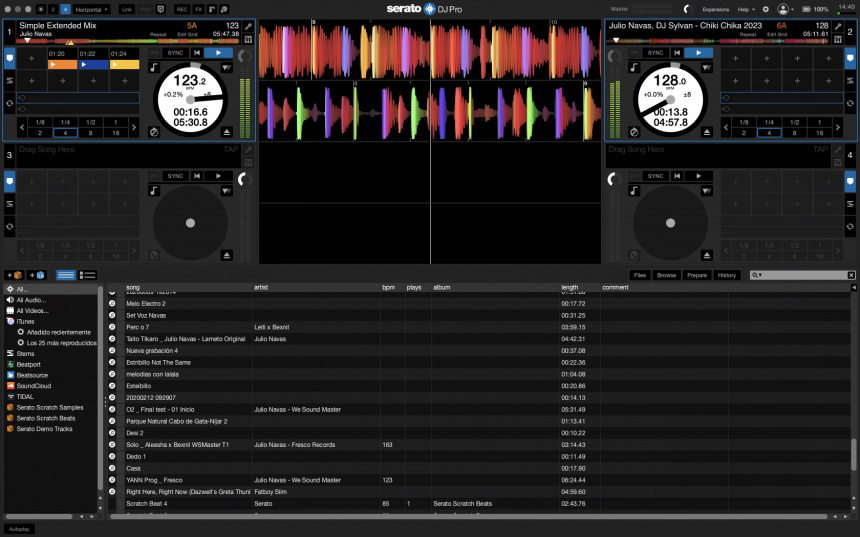Screen dimensions: 860x537
Task: Open the search field options dropdown
Action: (757, 275)
